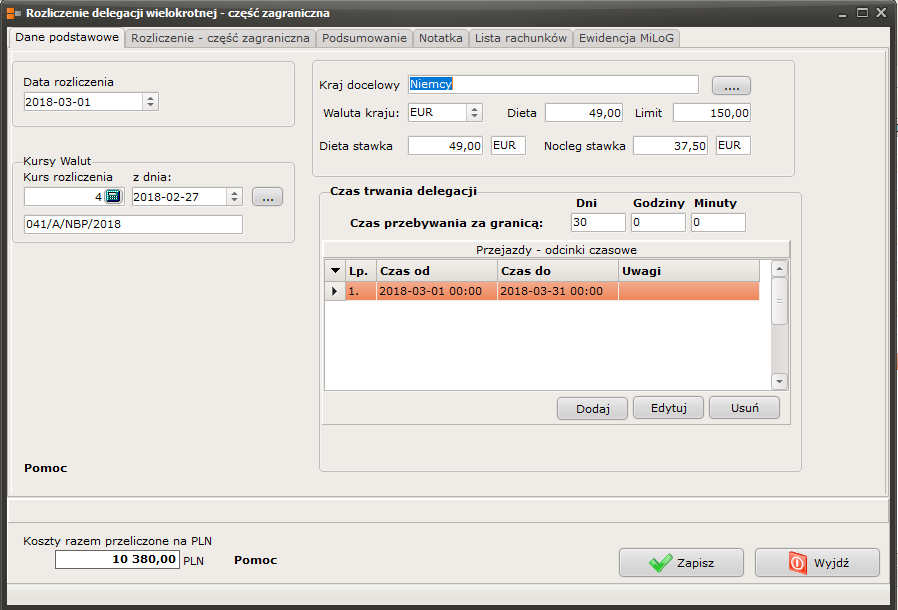This screenshot has width=898, height=610.
Task: Open the Notatka tab
Action: point(440,38)
